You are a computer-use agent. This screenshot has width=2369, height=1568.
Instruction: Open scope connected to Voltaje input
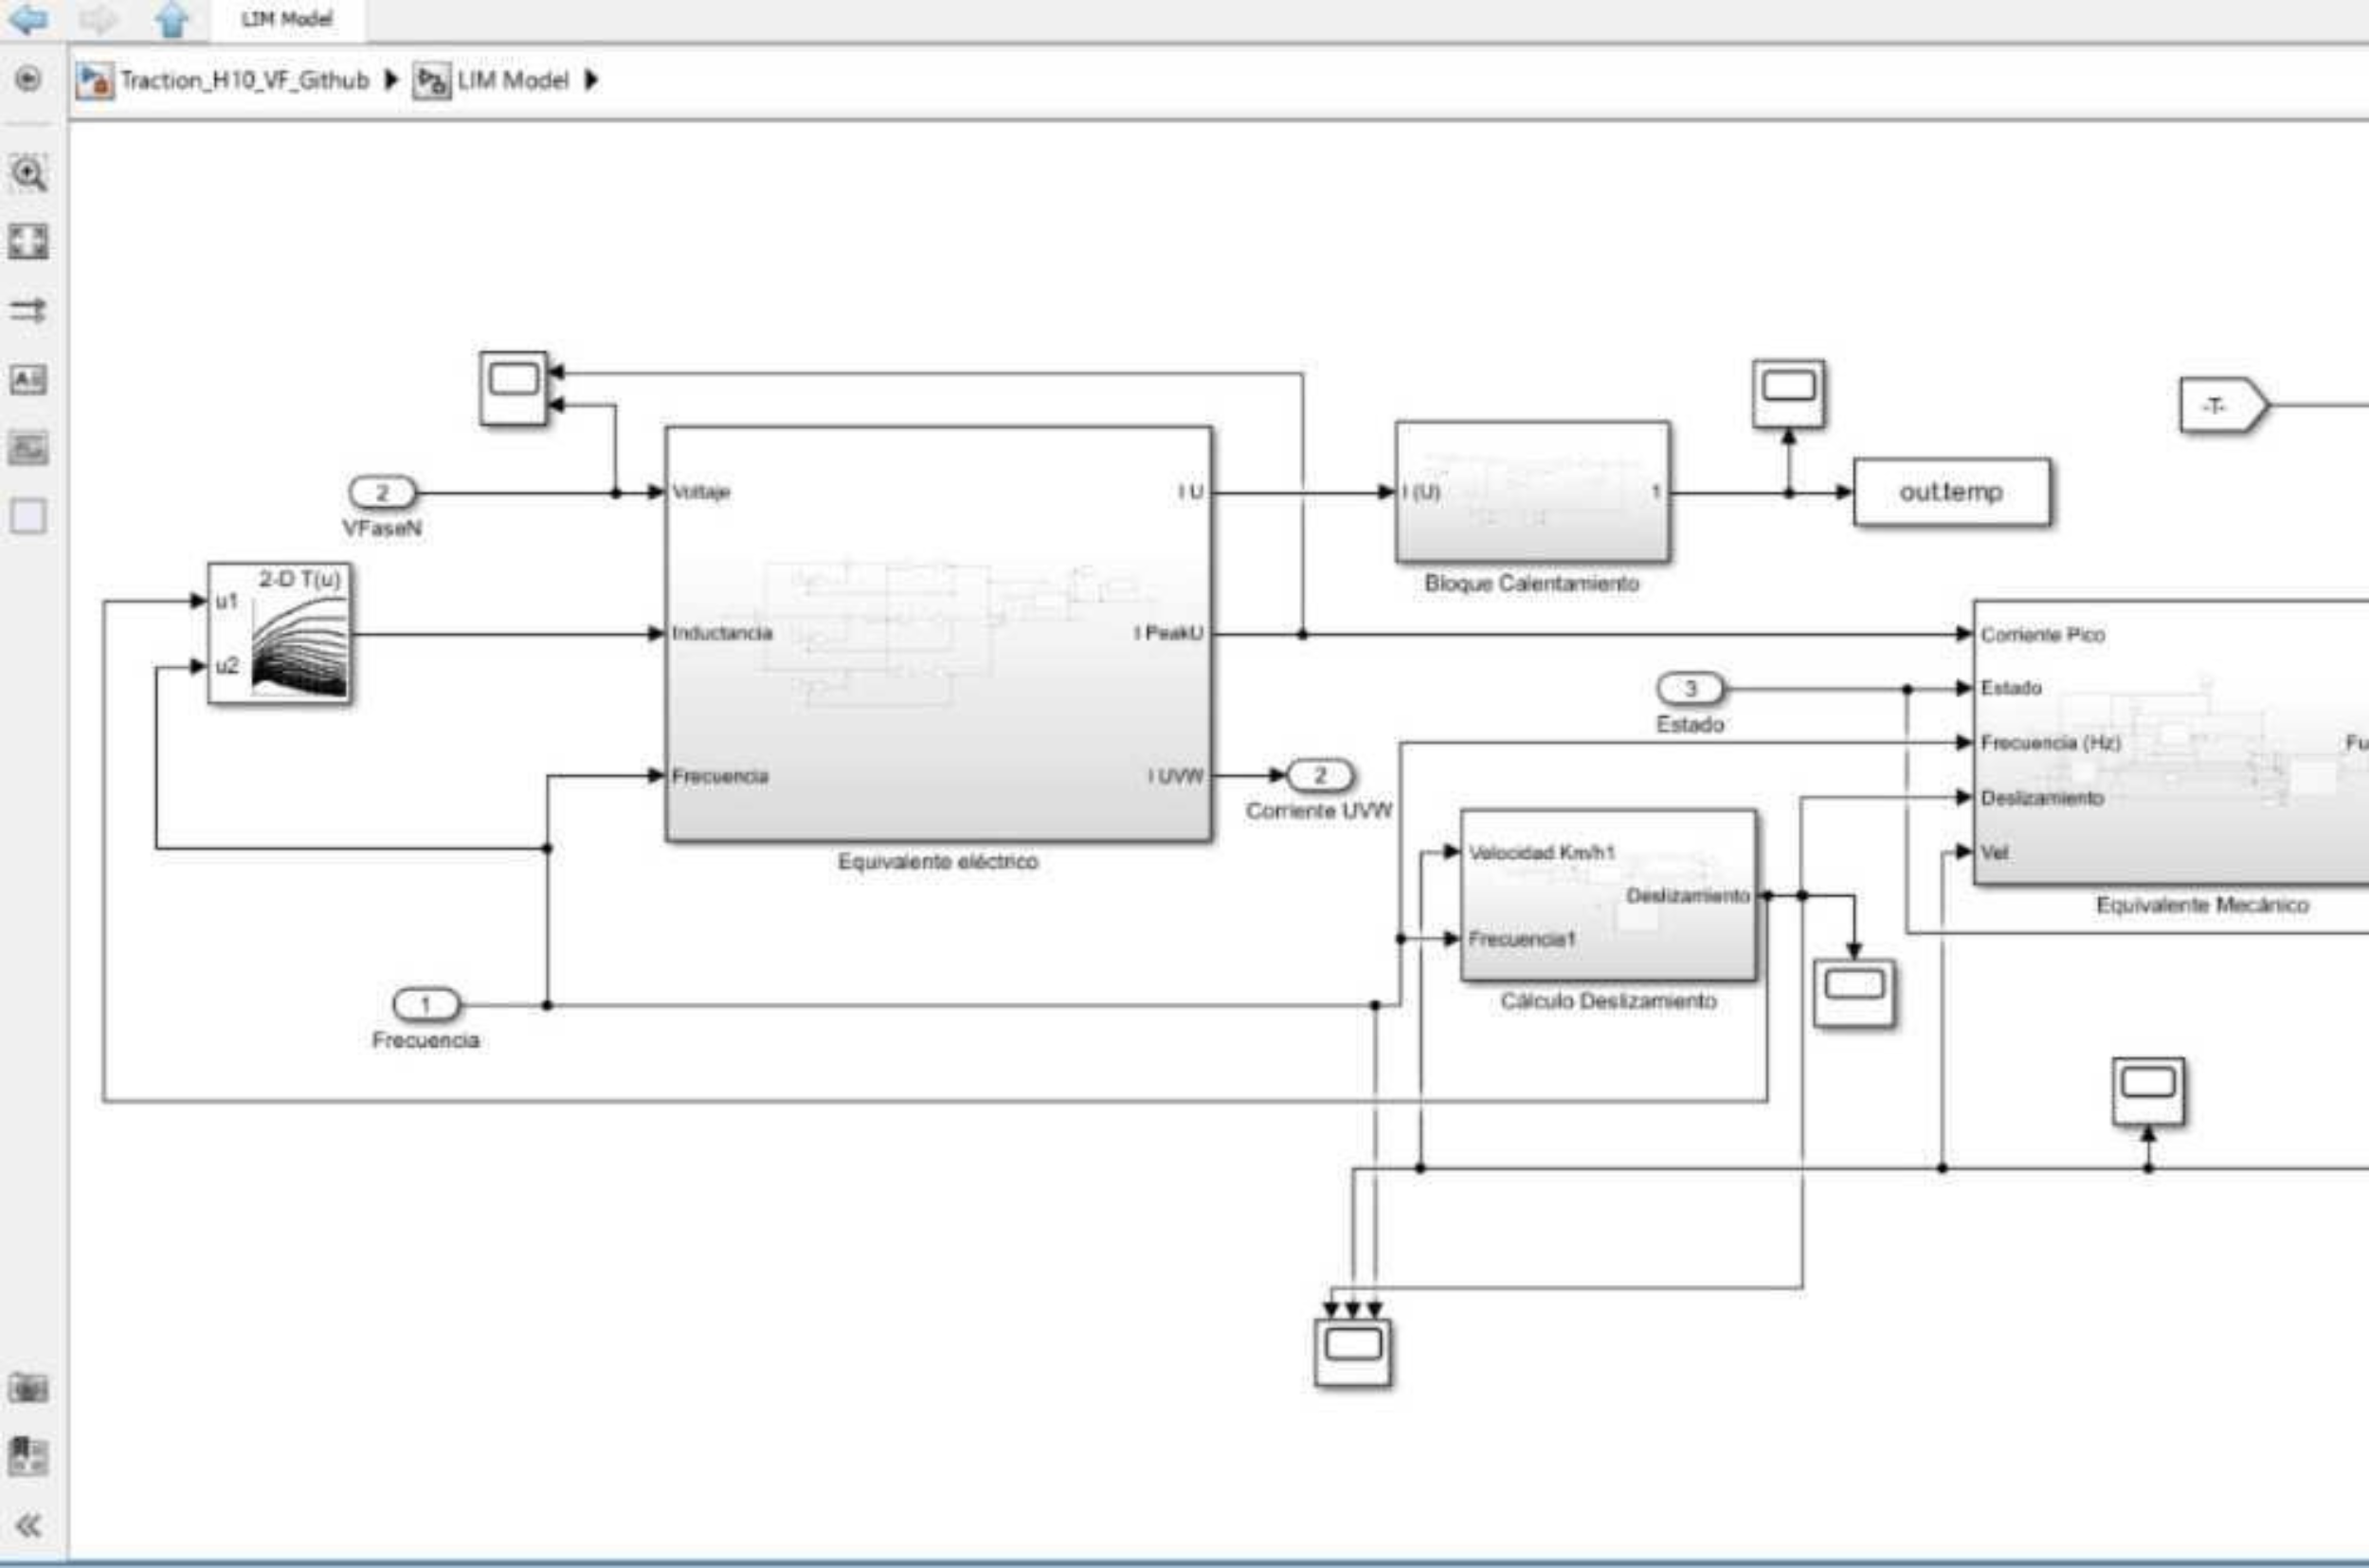click(513, 388)
